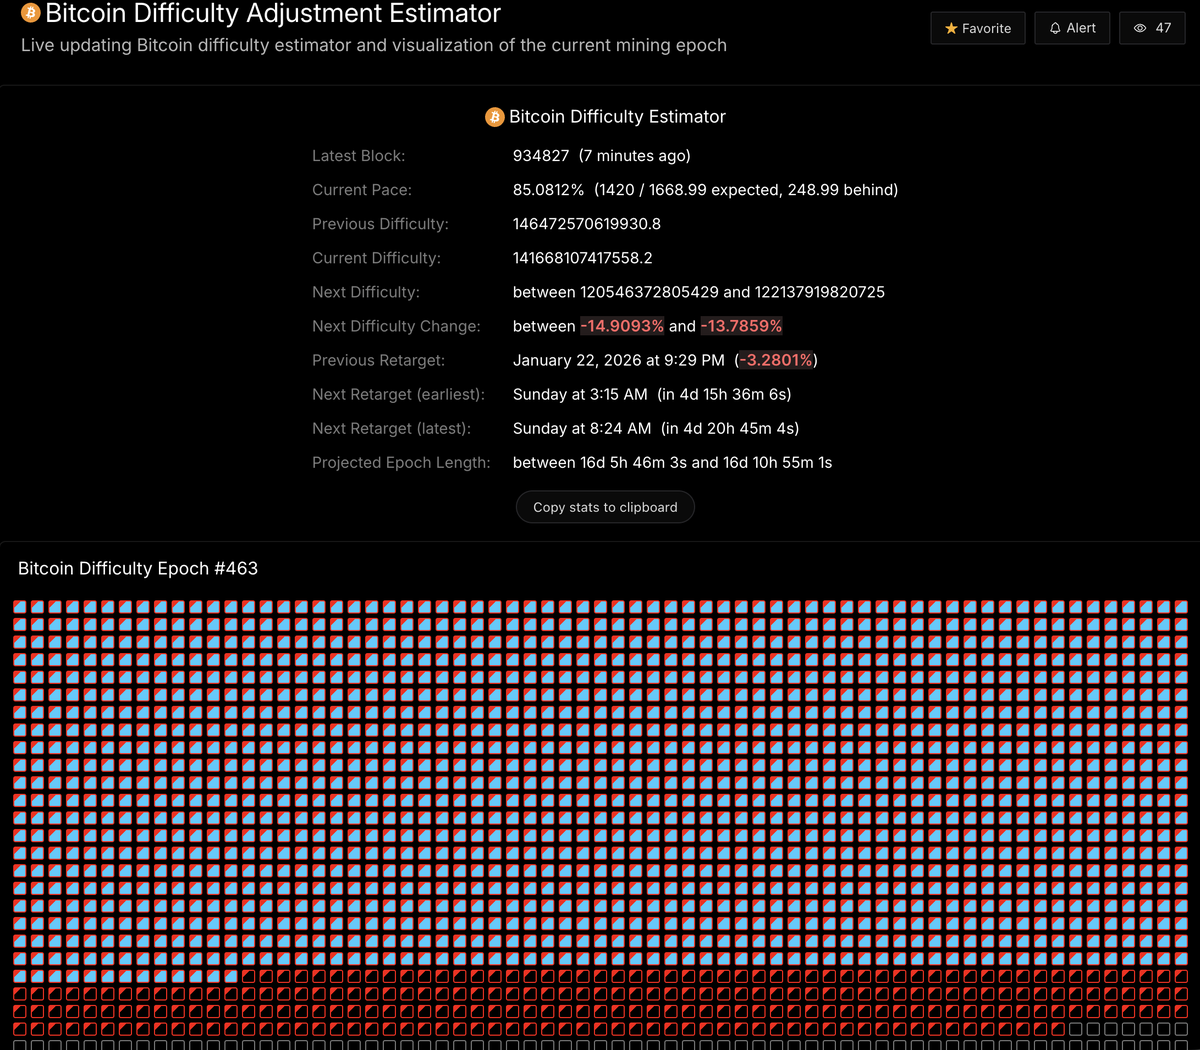Click the Current Pace label
1200x1050 pixels.
tap(362, 190)
